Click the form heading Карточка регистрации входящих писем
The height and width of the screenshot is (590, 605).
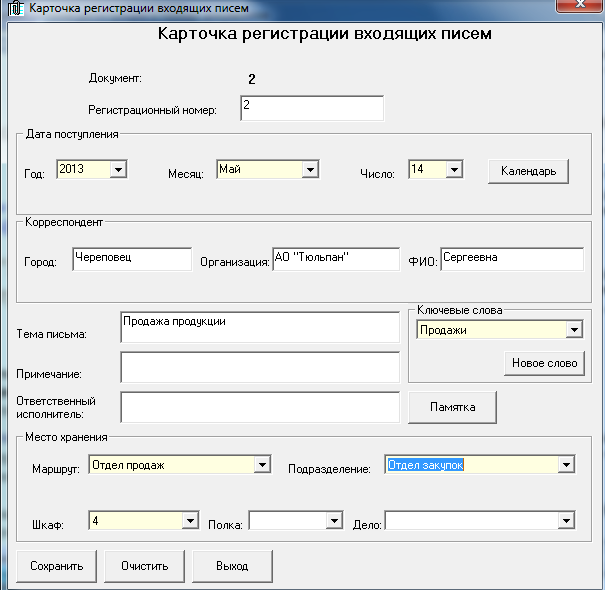[x=324, y=34]
